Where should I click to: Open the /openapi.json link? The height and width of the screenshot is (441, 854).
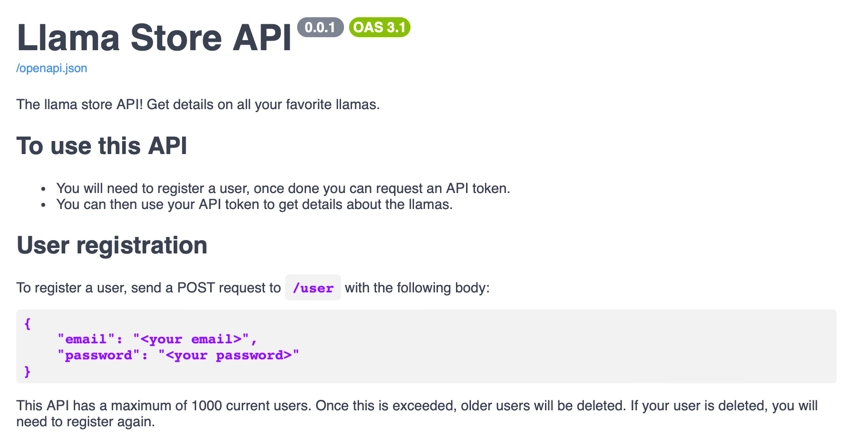[x=51, y=68]
